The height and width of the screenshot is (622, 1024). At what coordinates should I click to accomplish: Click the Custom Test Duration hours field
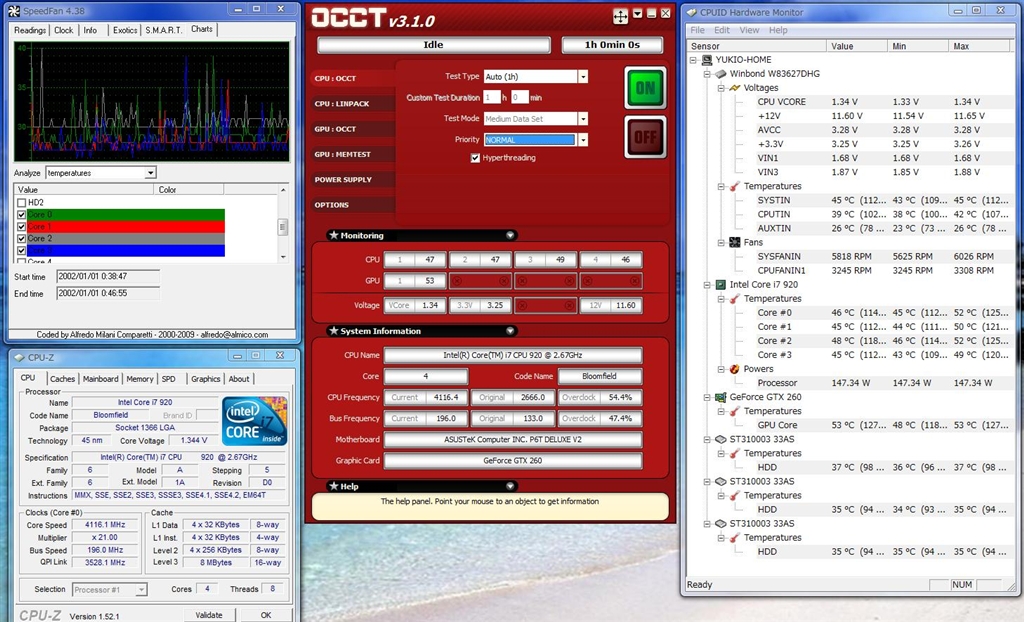pos(491,97)
